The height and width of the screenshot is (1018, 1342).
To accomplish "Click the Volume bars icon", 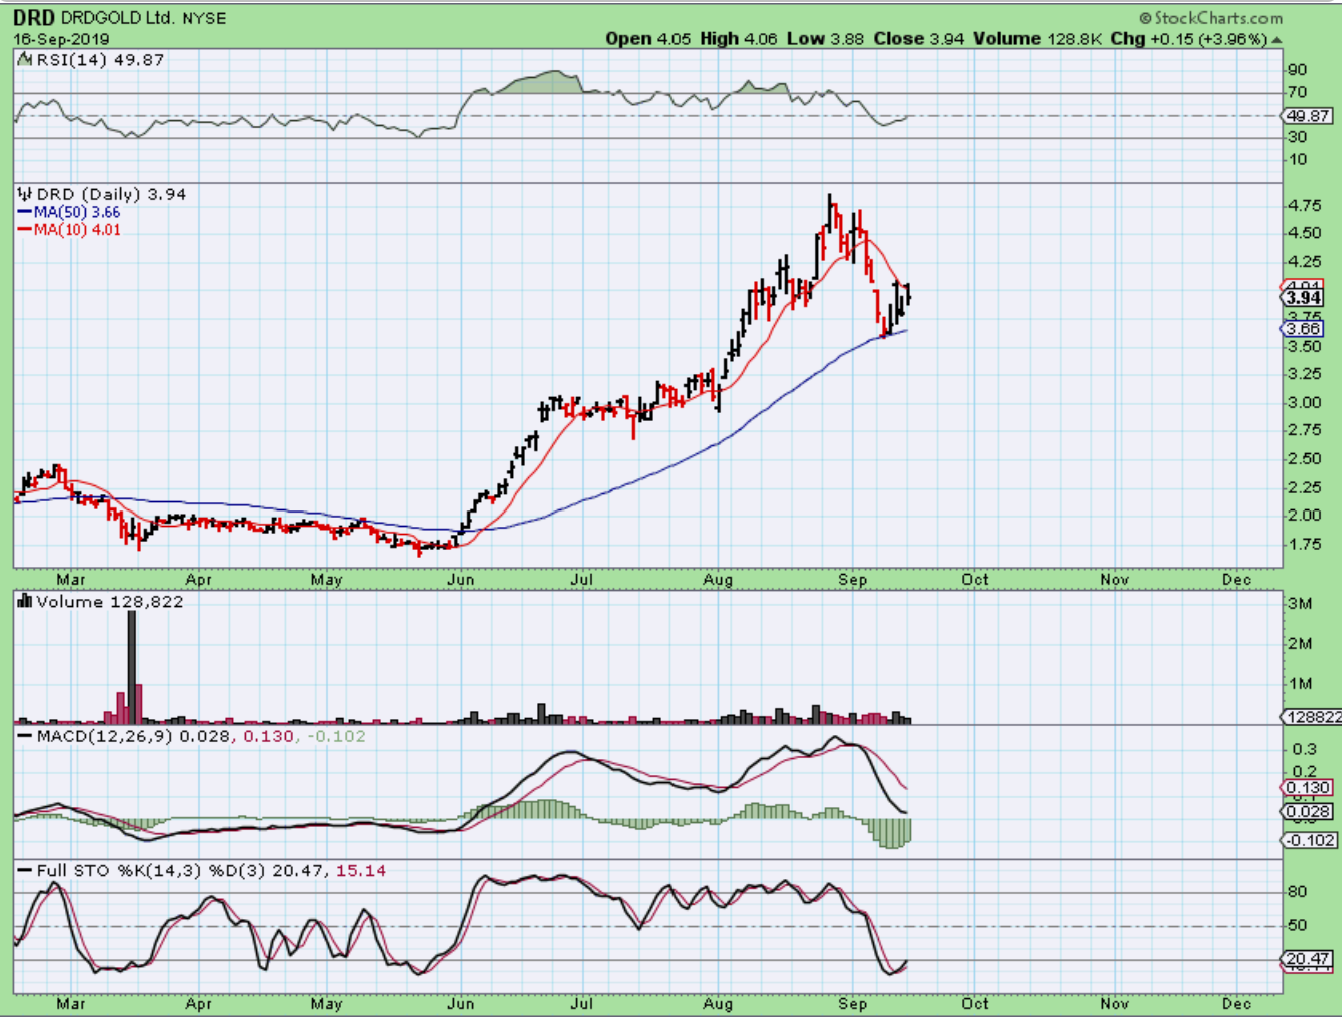I will pos(25,601).
